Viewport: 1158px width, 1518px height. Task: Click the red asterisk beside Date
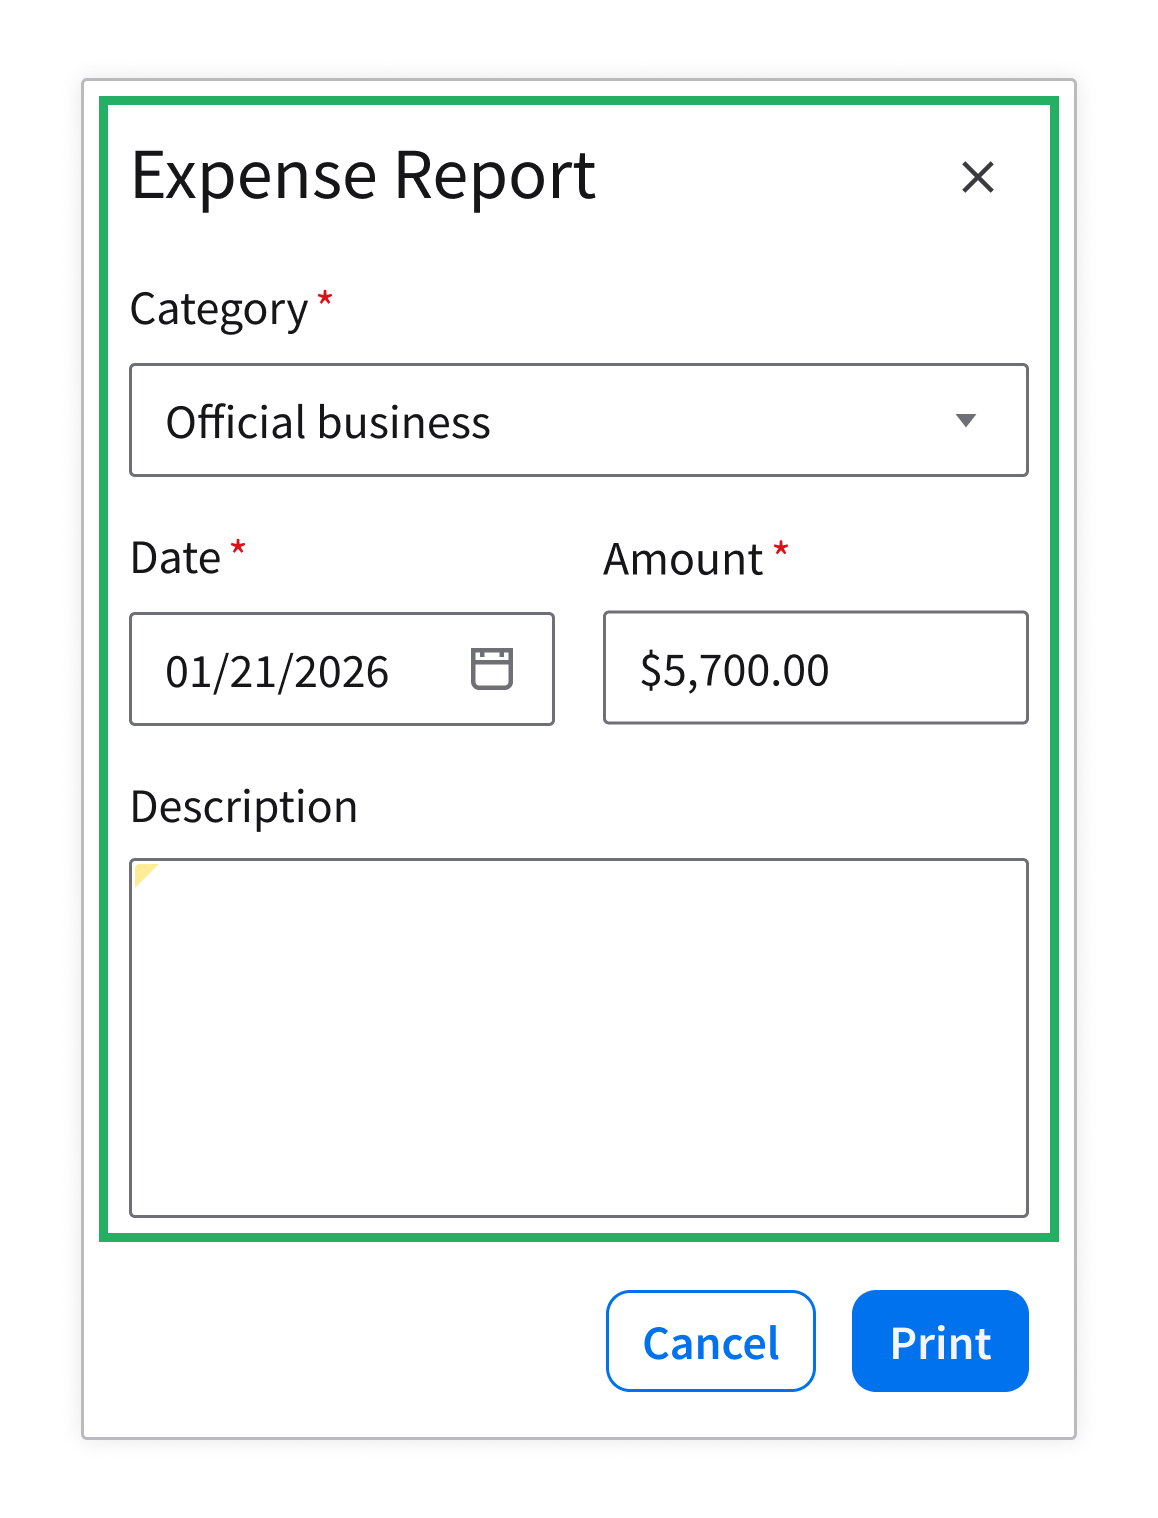point(238,548)
